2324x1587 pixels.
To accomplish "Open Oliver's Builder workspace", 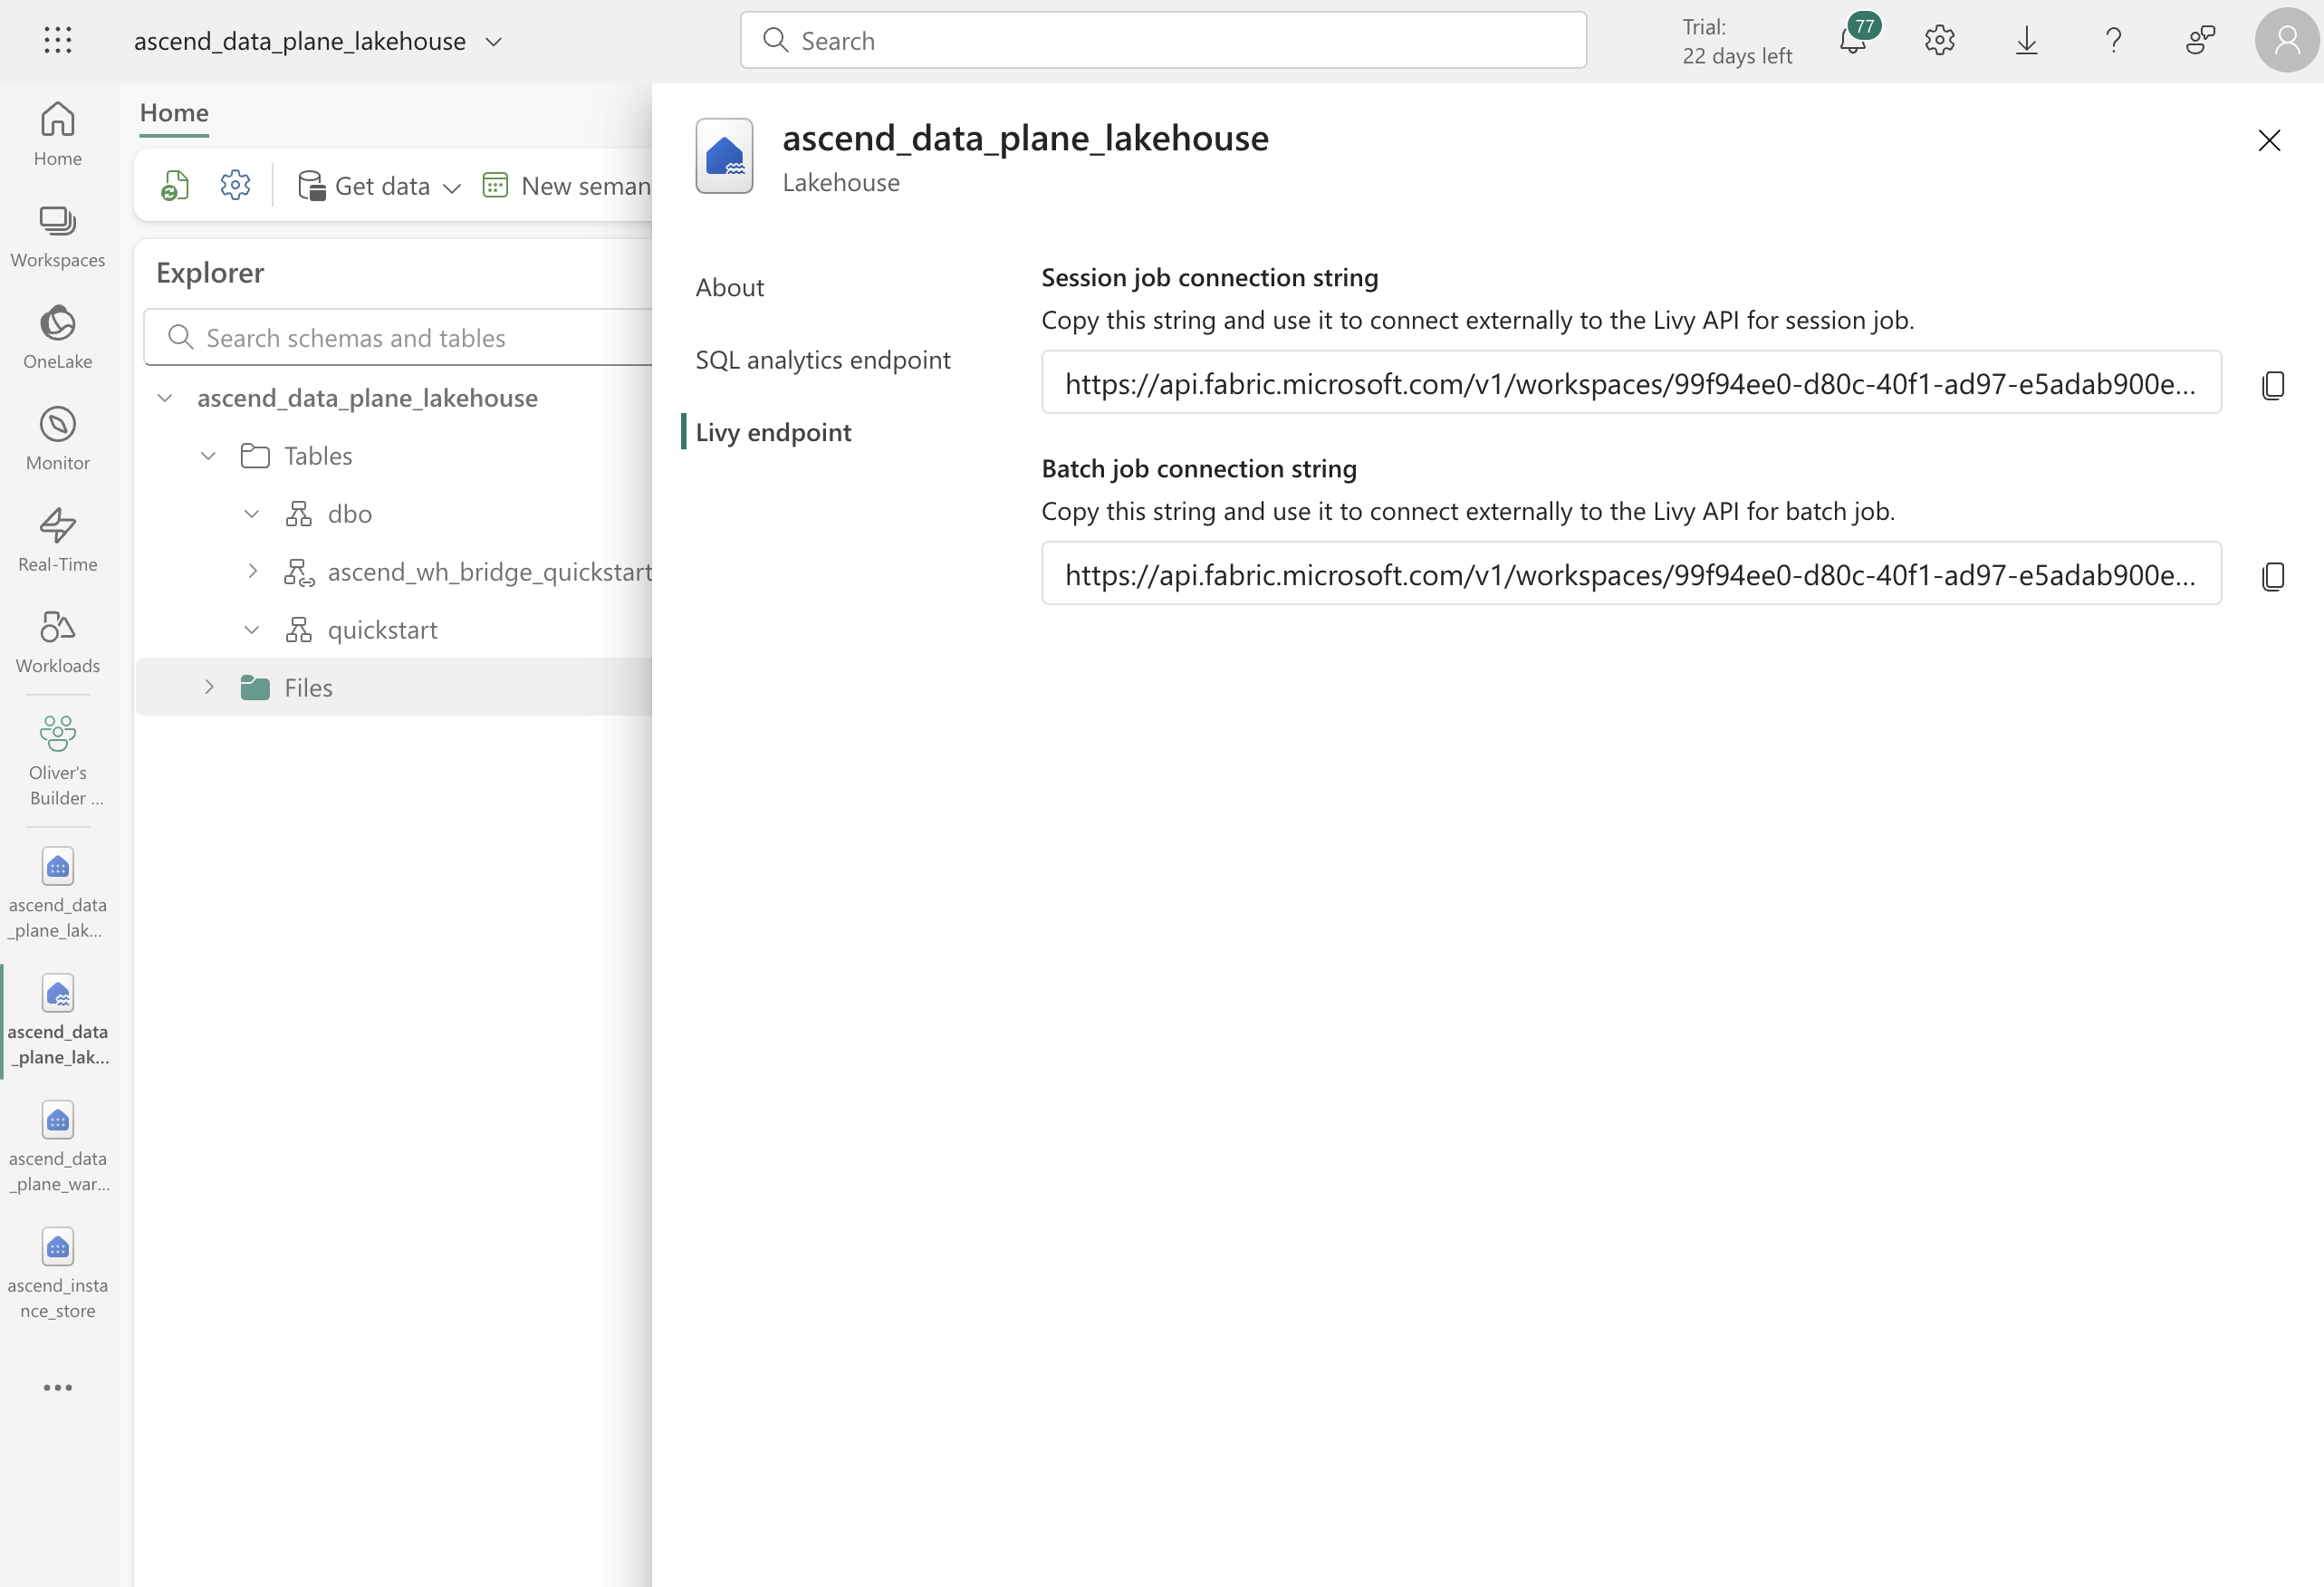I will click(x=58, y=761).
